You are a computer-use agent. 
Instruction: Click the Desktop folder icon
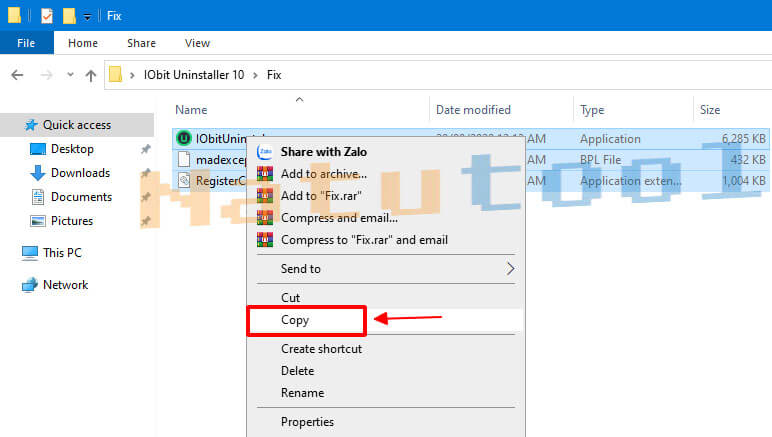(38, 149)
